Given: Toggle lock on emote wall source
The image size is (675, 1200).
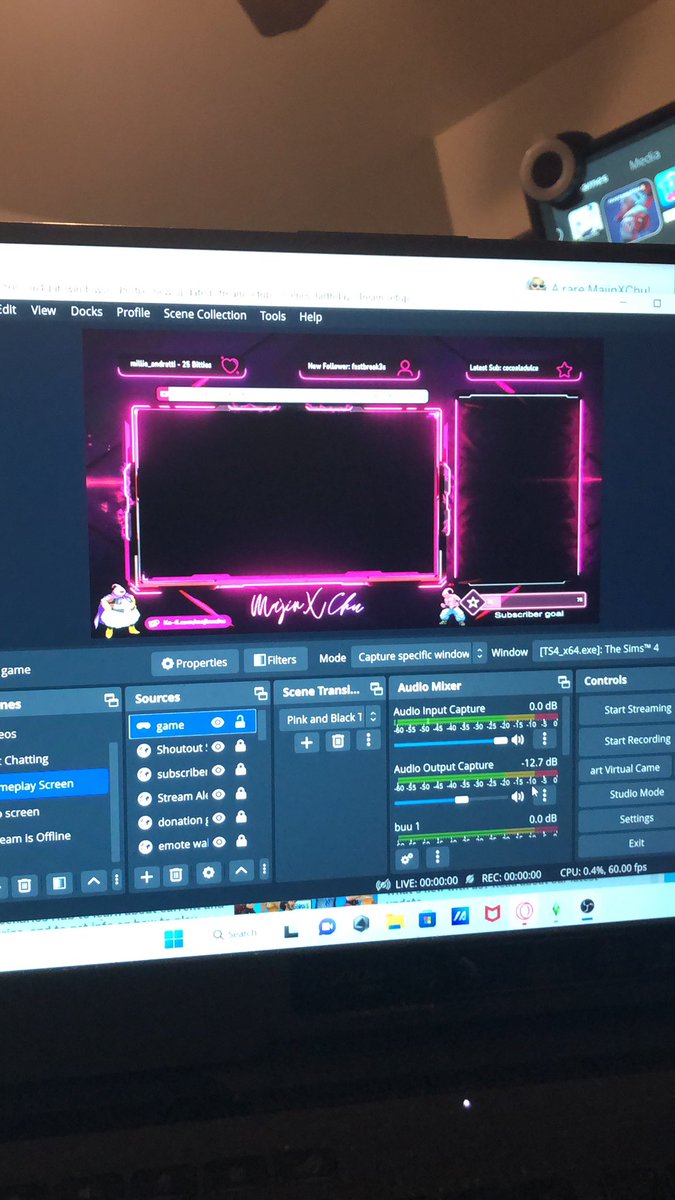Looking at the screenshot, I should coord(241,841).
